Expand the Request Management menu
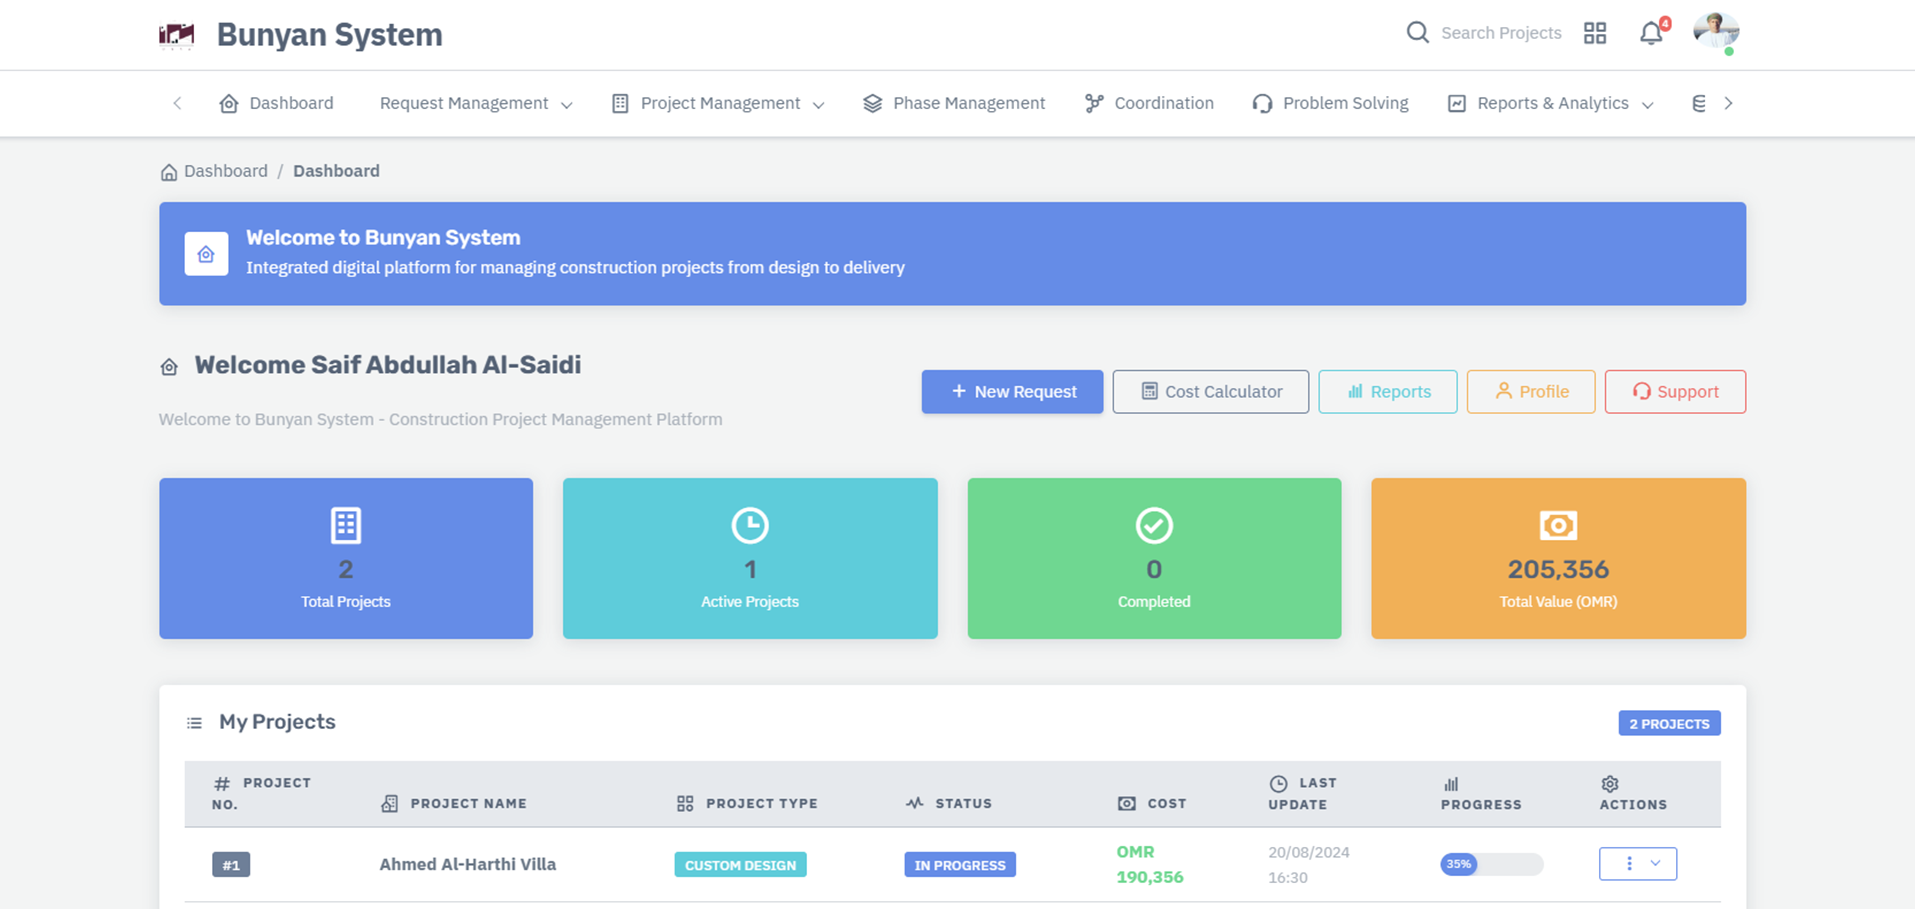This screenshot has width=1915, height=909. point(476,104)
